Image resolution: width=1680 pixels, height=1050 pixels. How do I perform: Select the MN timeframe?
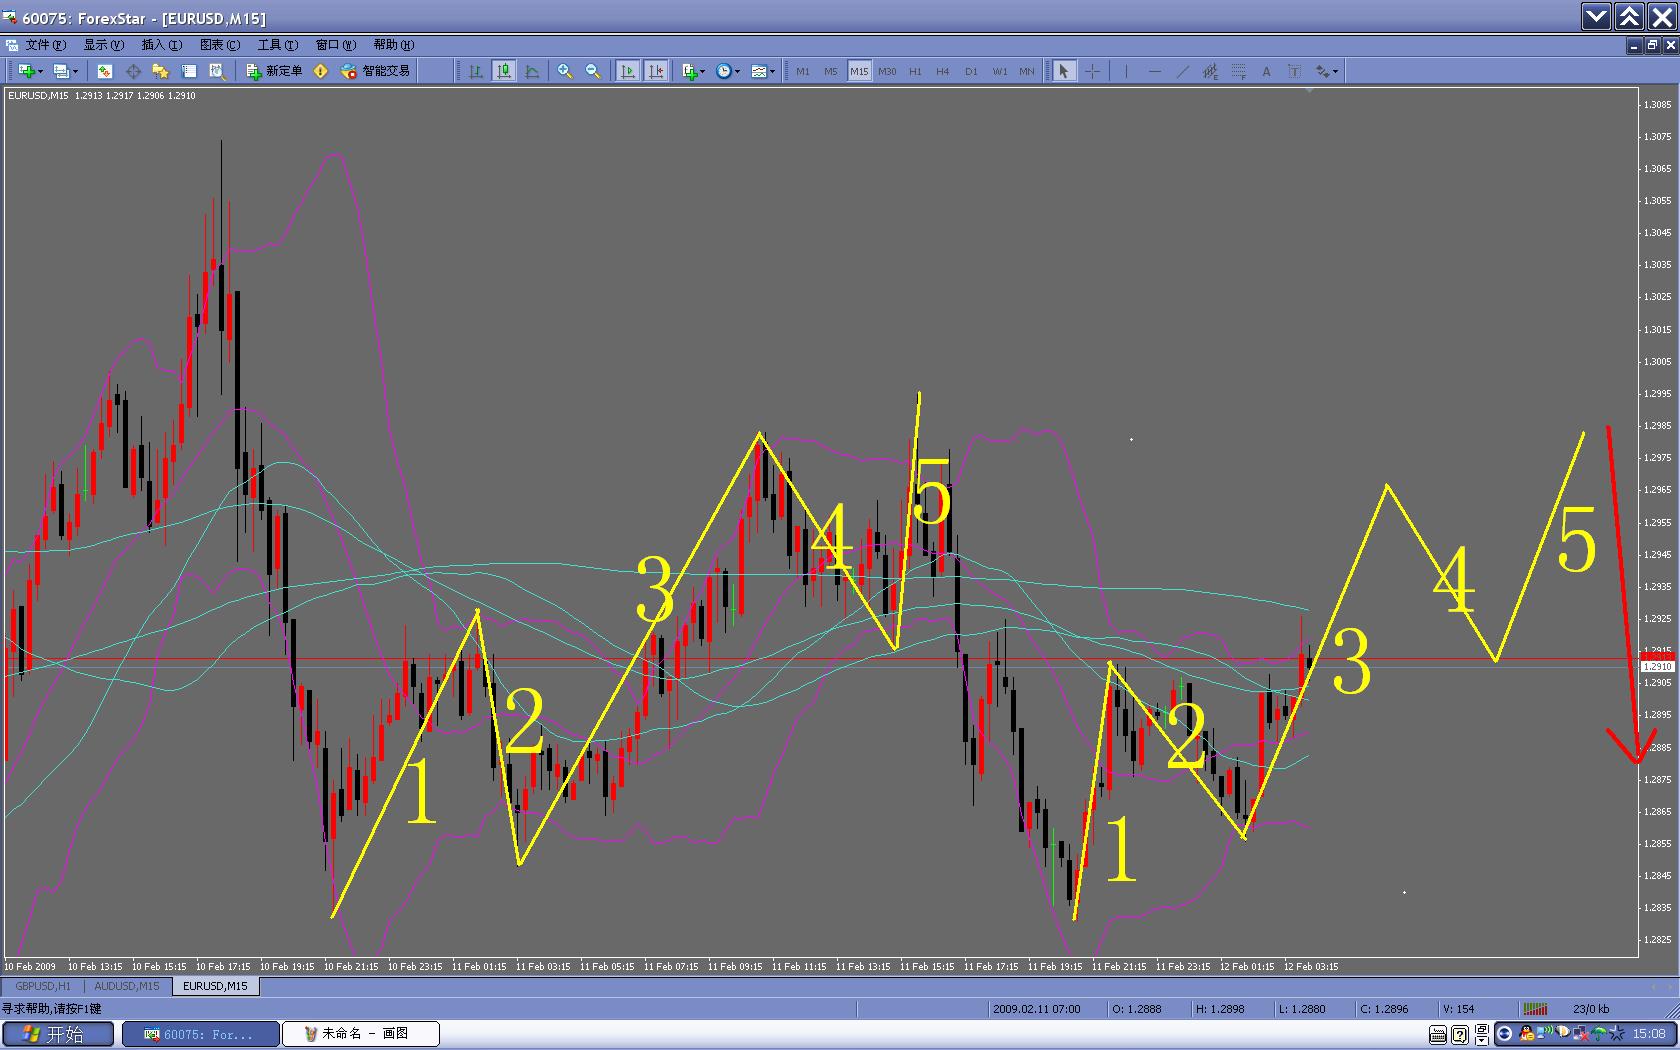pyautogui.click(x=1027, y=71)
